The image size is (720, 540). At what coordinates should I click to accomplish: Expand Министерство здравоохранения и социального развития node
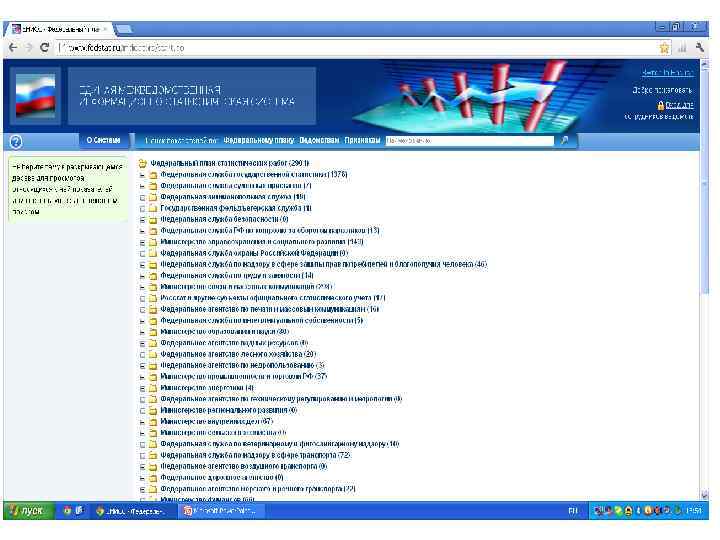click(142, 242)
